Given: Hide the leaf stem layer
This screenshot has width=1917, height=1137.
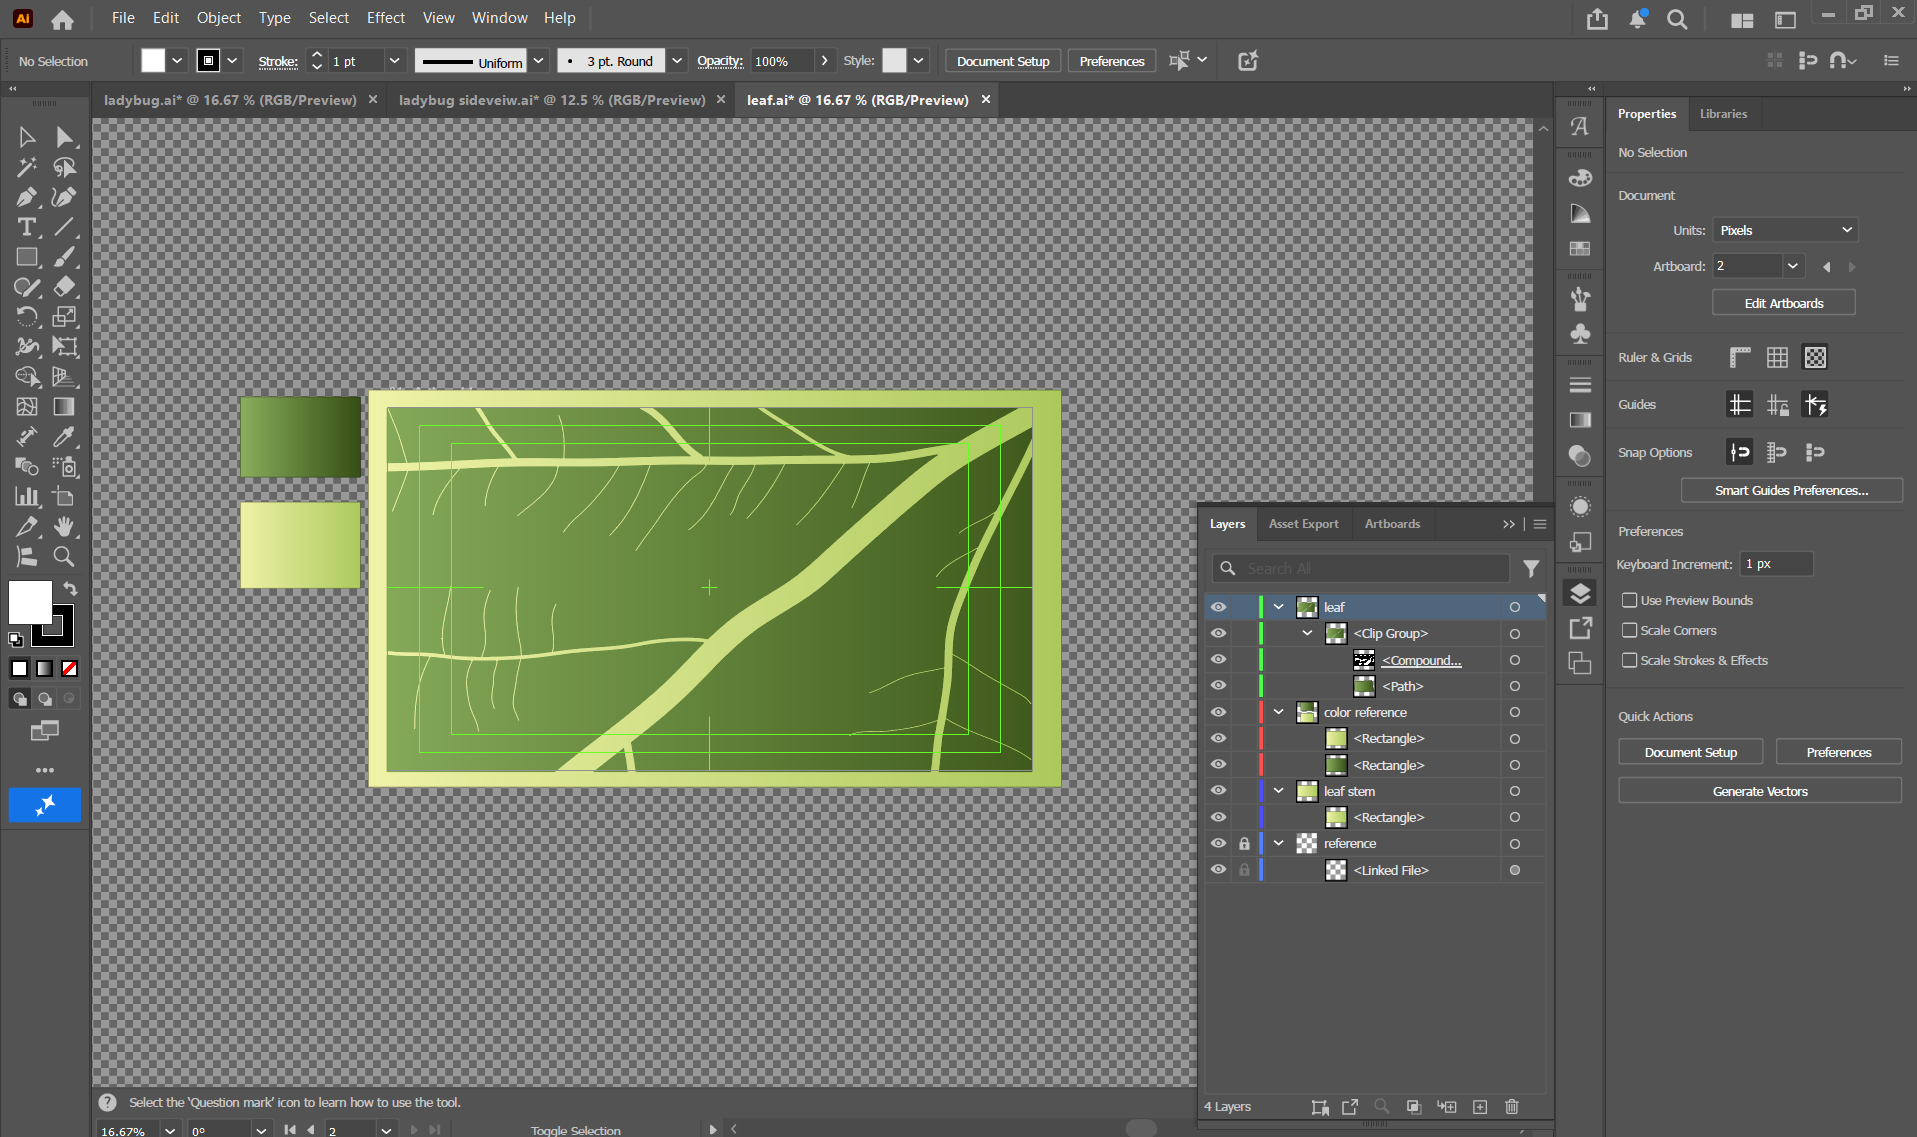Looking at the screenshot, I should 1218,791.
